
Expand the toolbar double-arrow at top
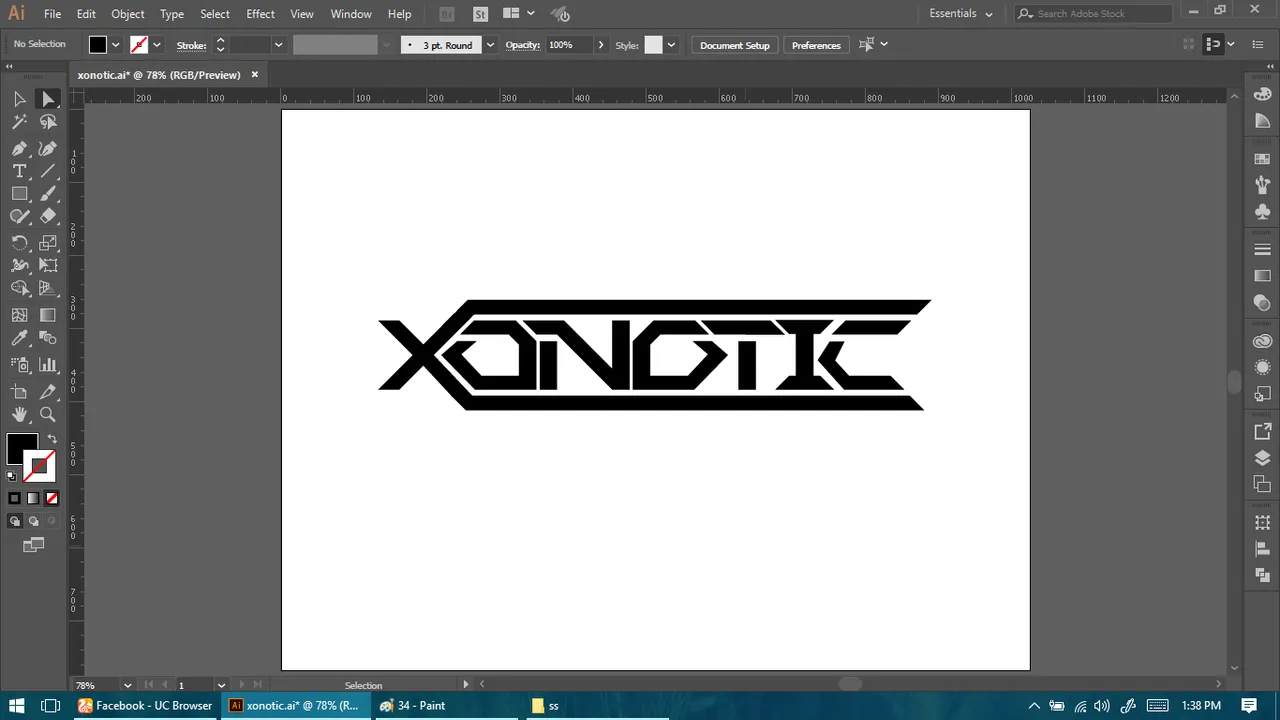point(10,67)
